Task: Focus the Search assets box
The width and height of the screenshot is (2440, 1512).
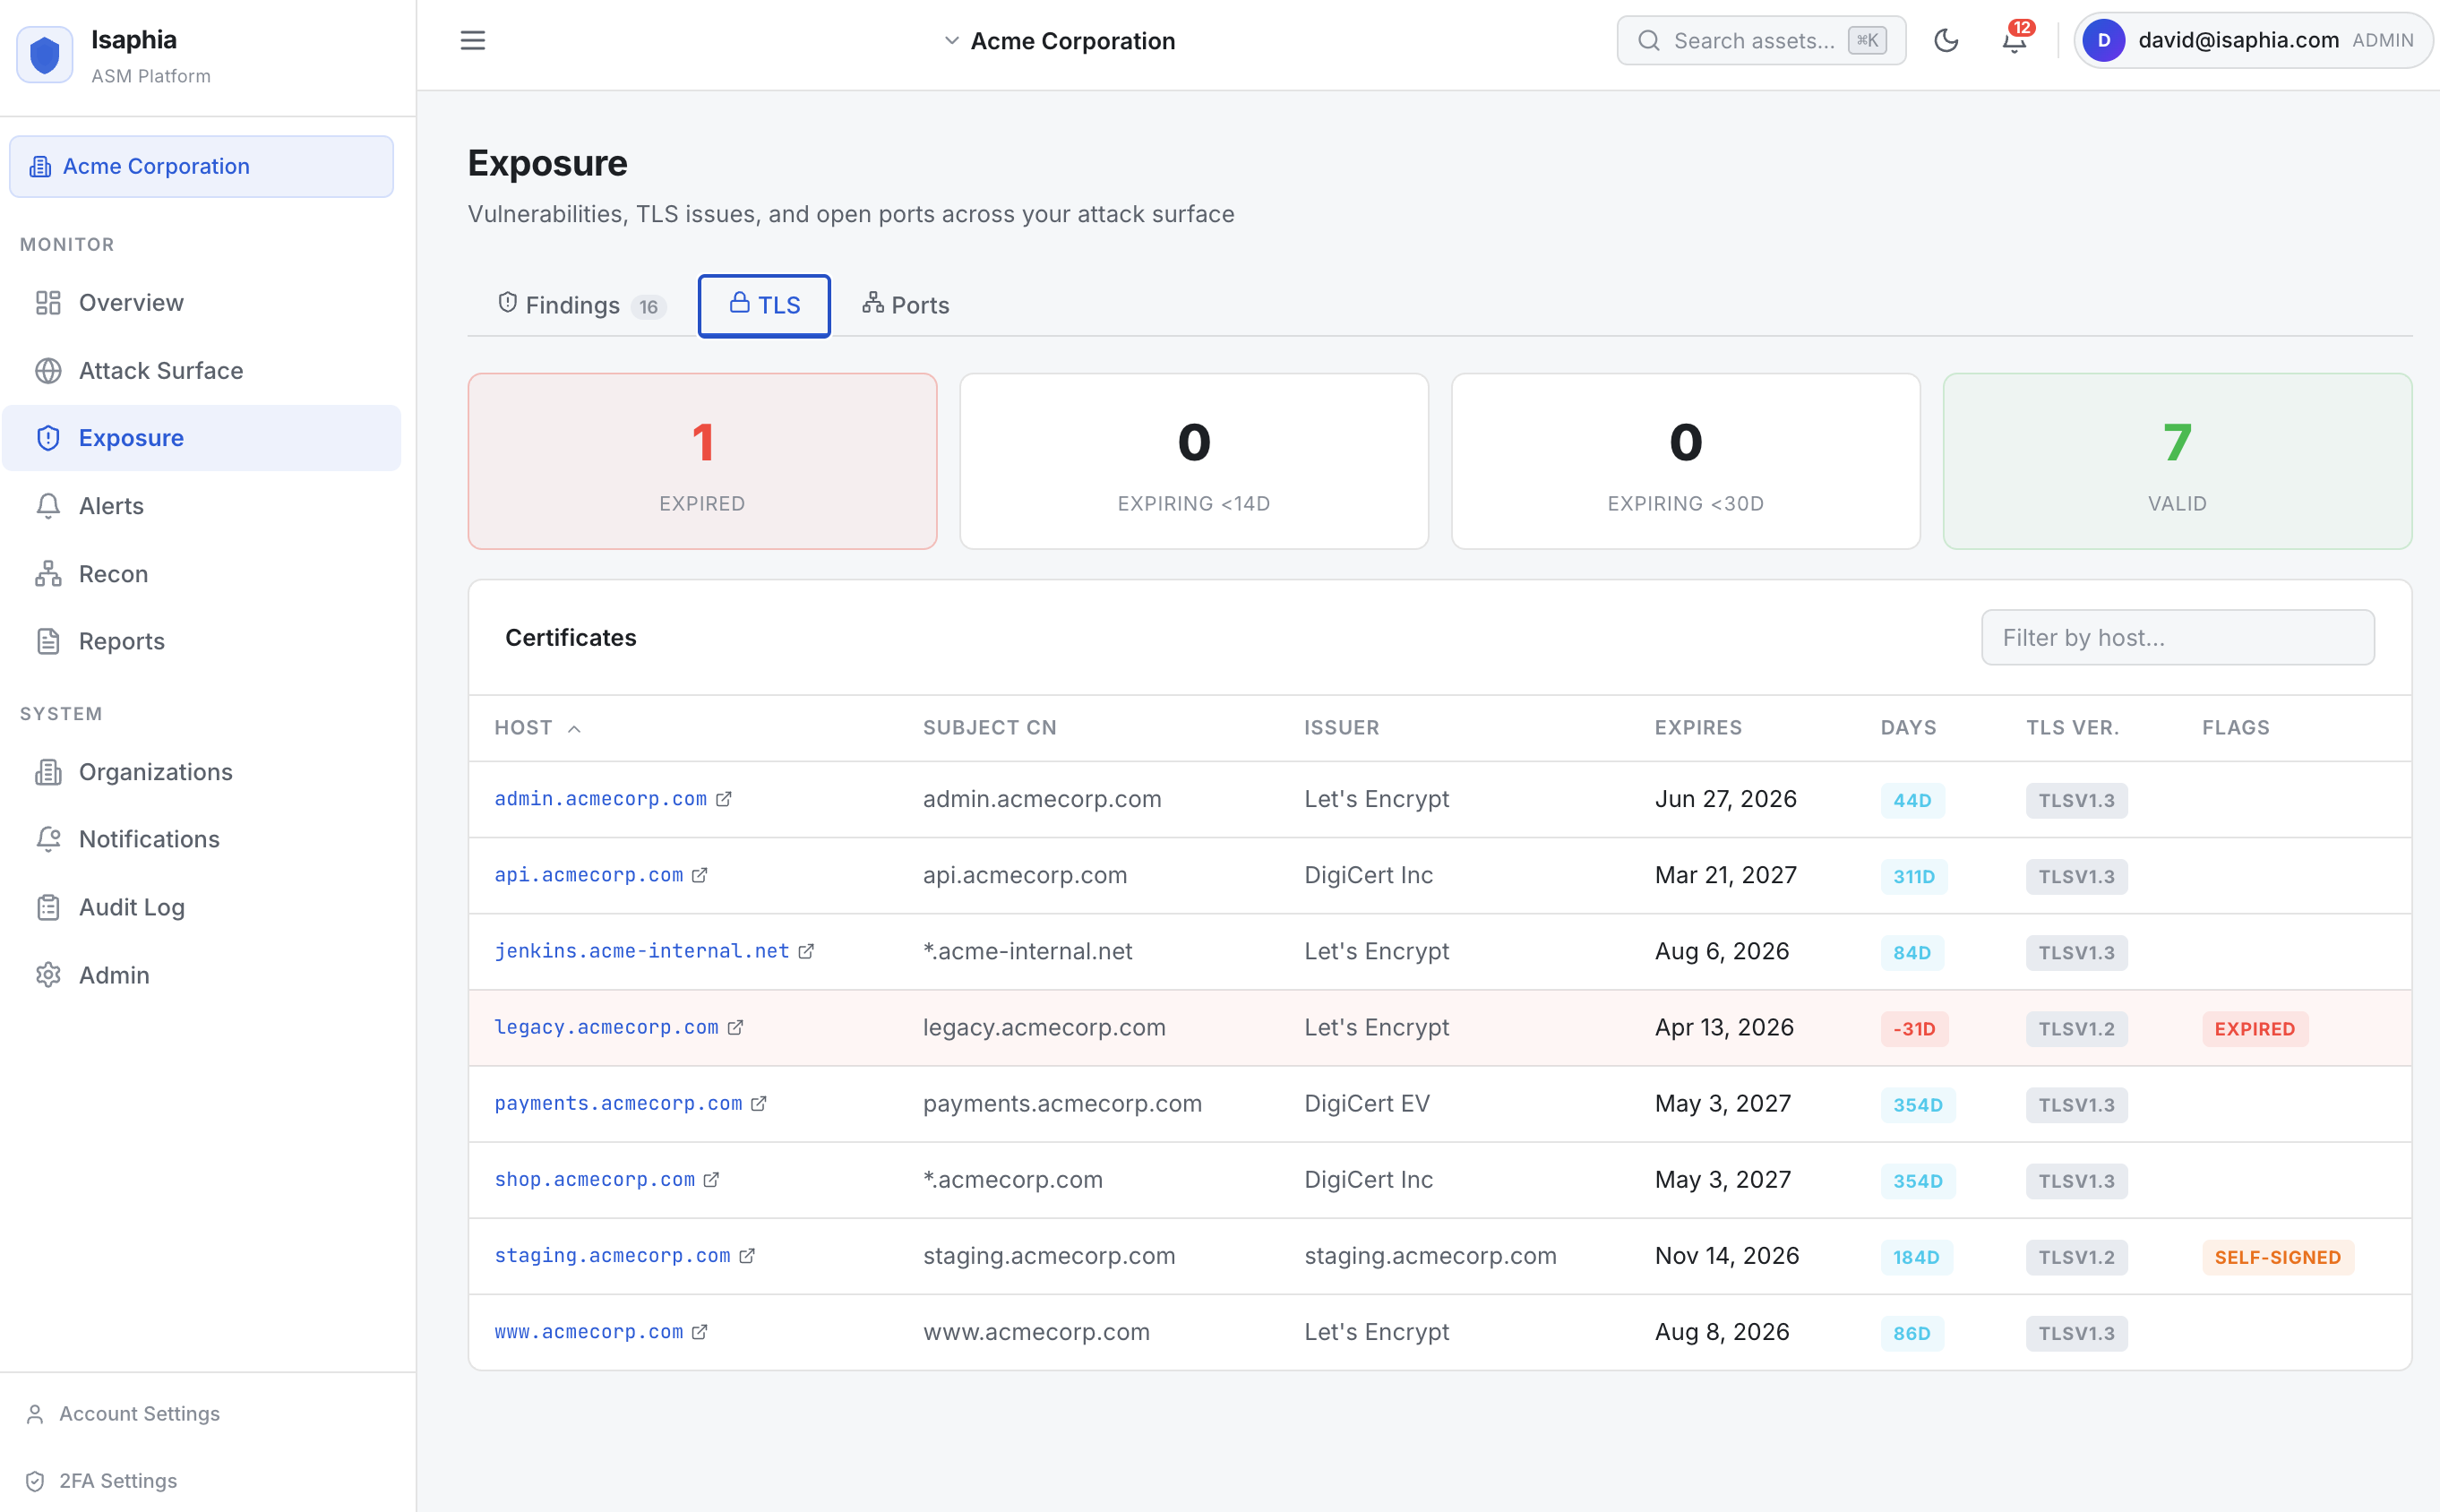Action: [1761, 41]
